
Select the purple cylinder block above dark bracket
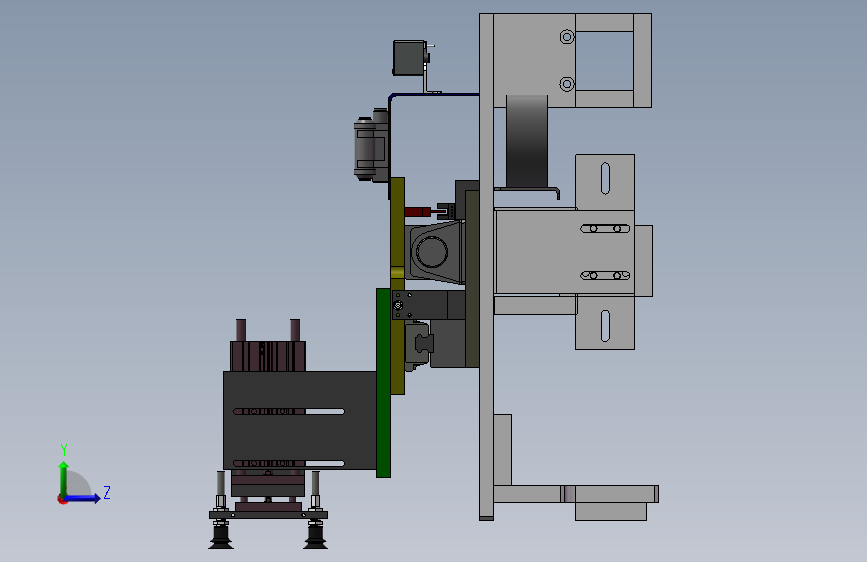[268, 356]
